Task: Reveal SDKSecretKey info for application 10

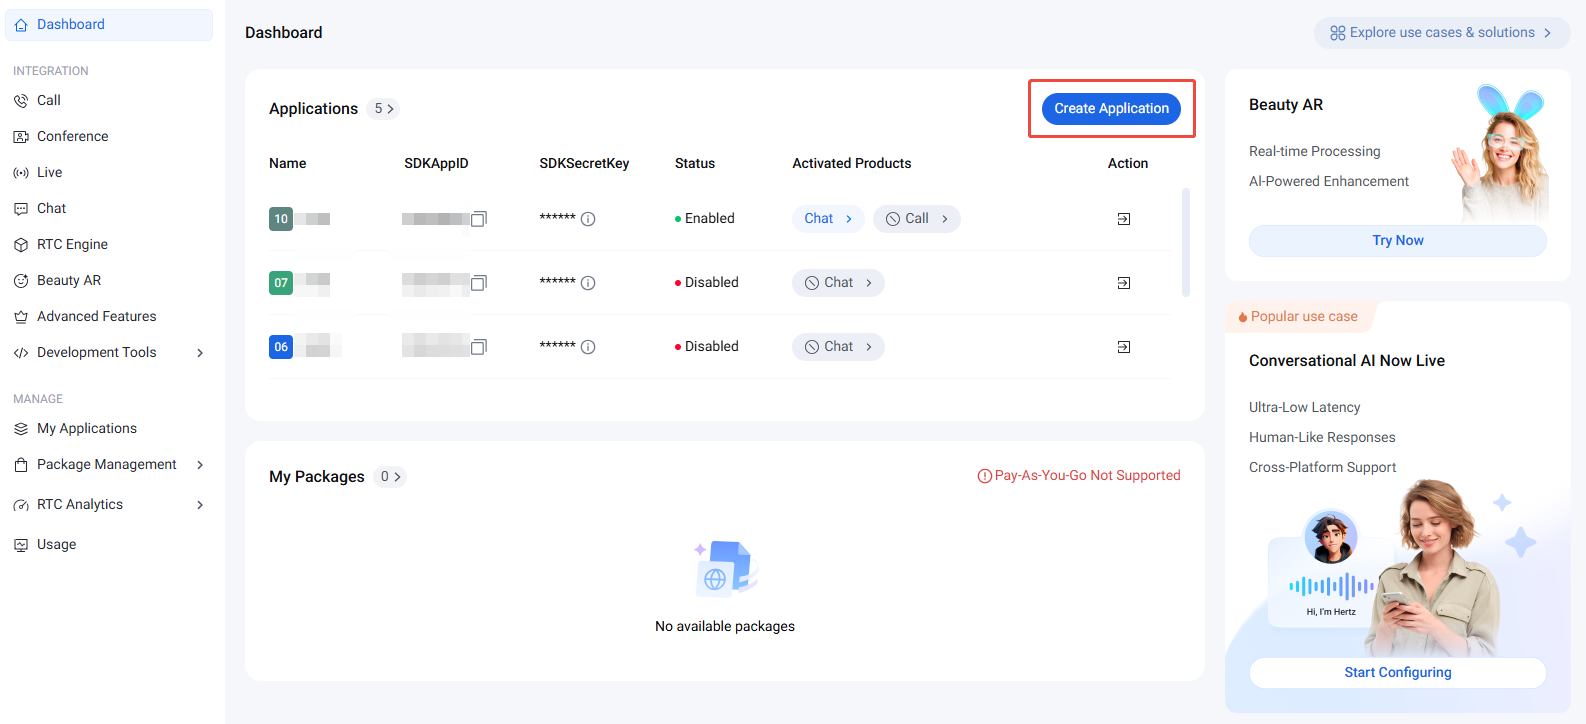Action: 588,219
